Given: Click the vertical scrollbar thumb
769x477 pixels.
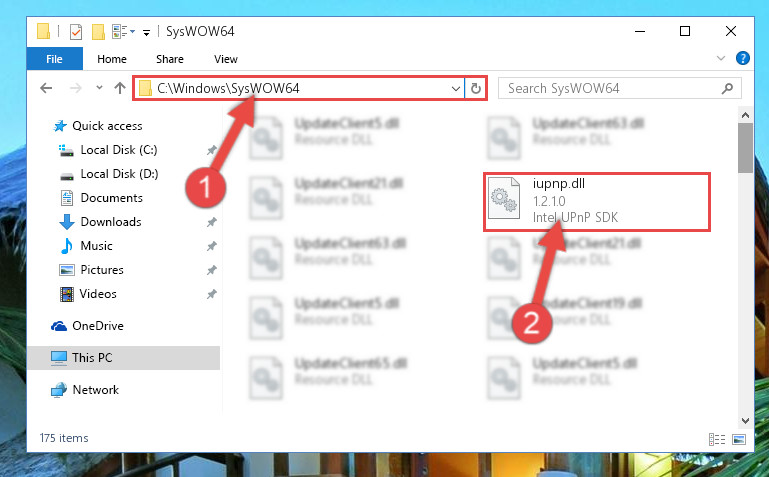Looking at the screenshot, I should click(745, 148).
